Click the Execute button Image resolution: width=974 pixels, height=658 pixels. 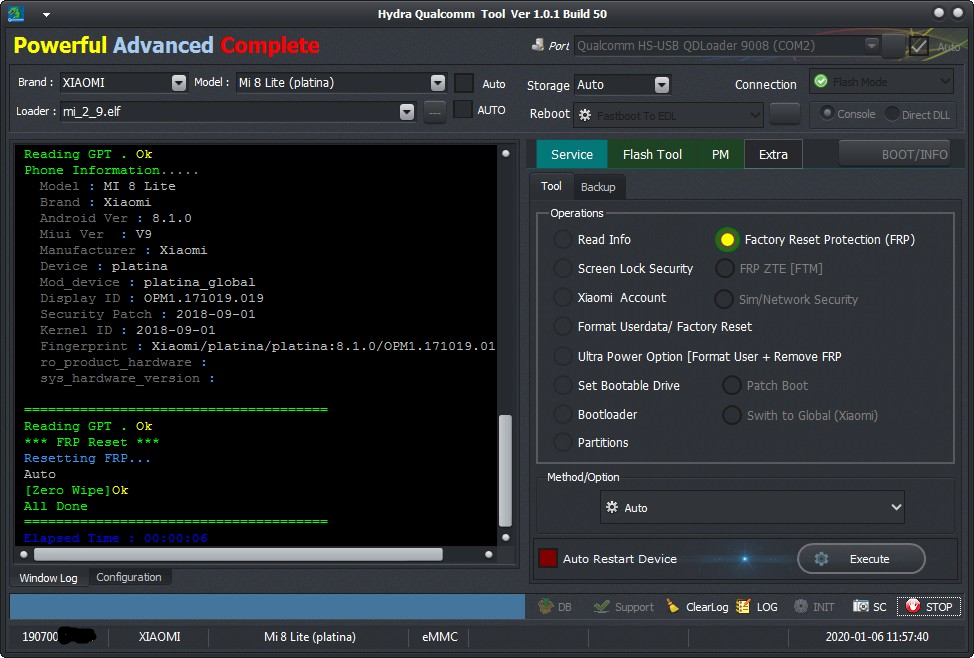tap(861, 559)
